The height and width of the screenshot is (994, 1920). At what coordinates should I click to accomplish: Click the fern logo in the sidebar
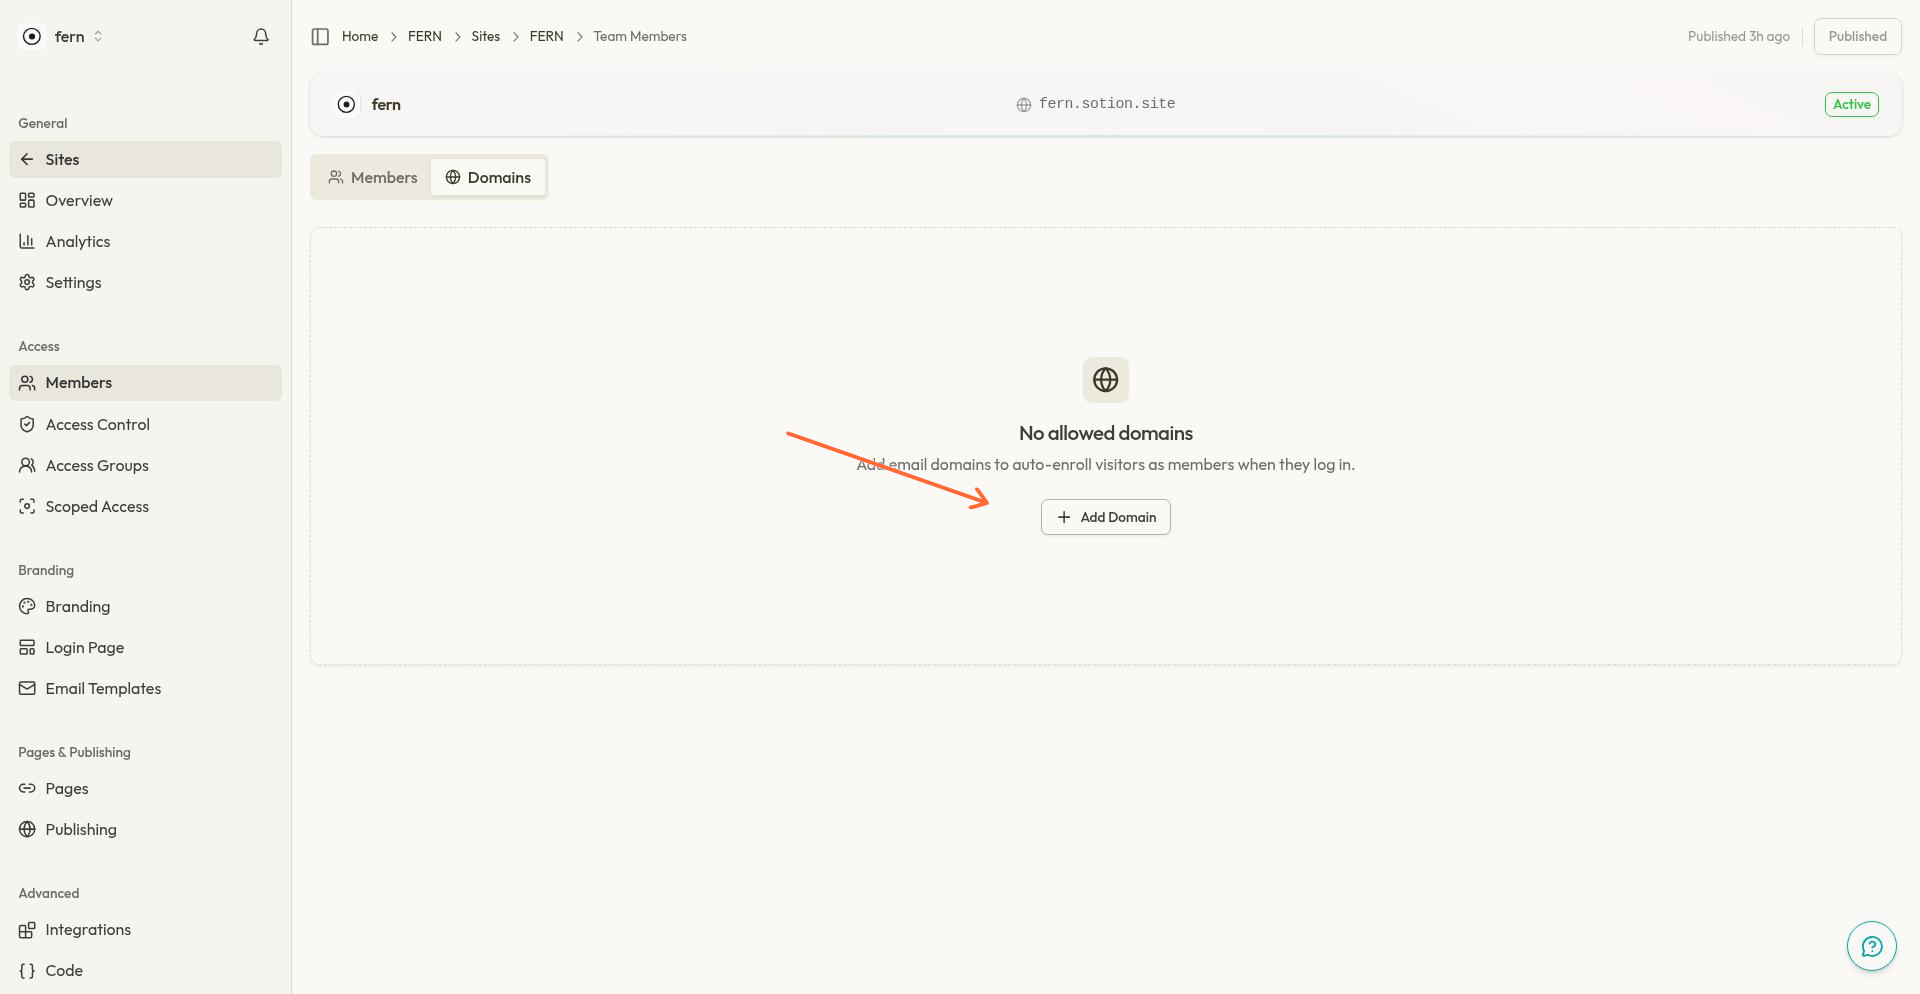click(32, 36)
